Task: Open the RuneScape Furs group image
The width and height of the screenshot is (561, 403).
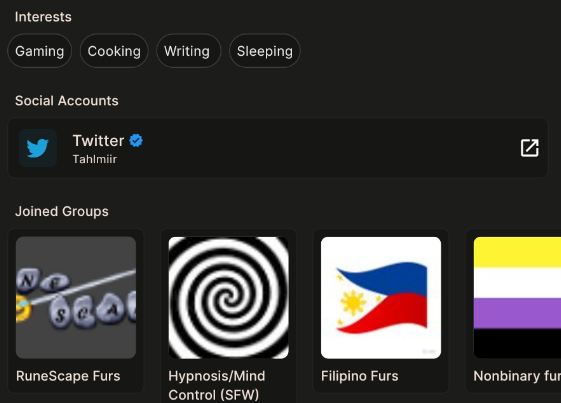Action: coord(76,297)
